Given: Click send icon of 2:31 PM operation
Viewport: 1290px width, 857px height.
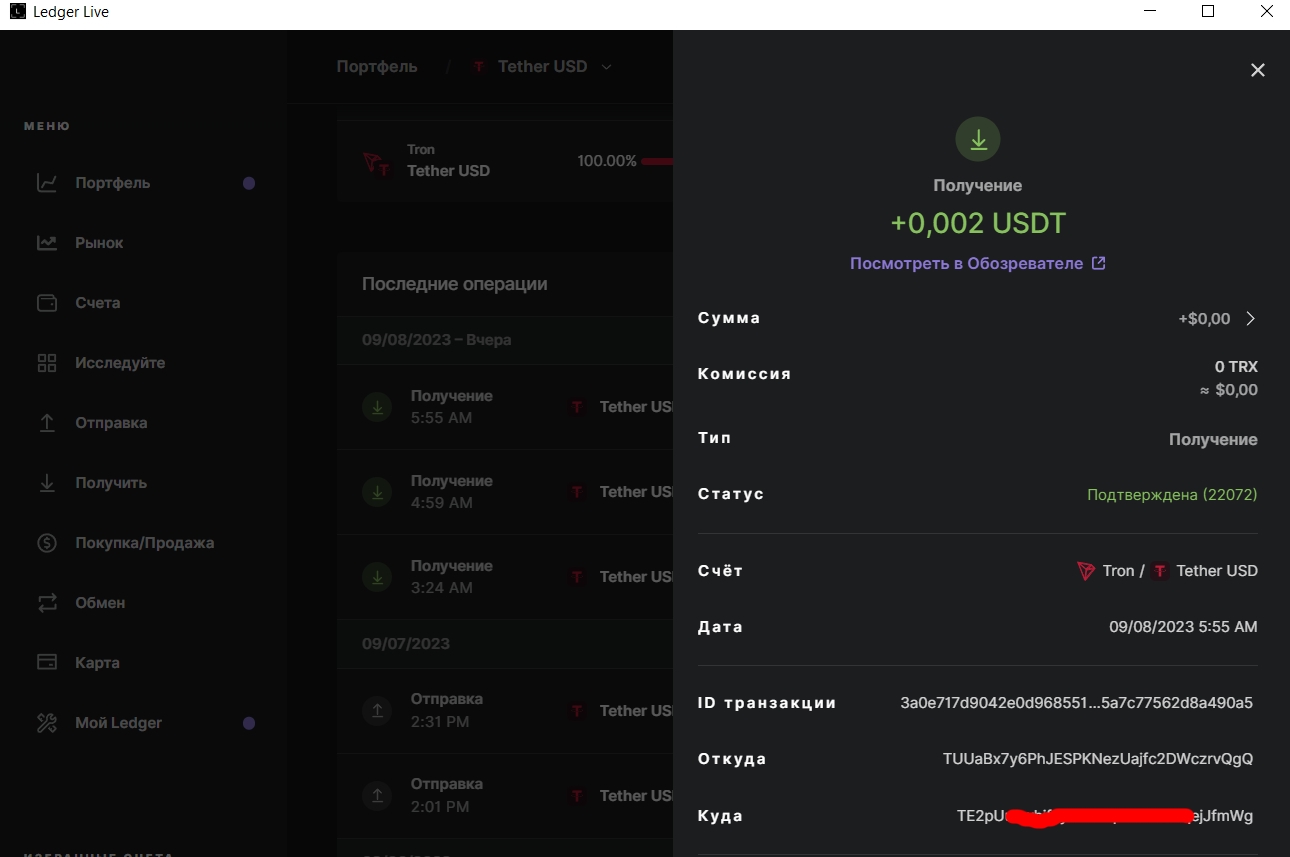Looking at the screenshot, I should point(377,711).
